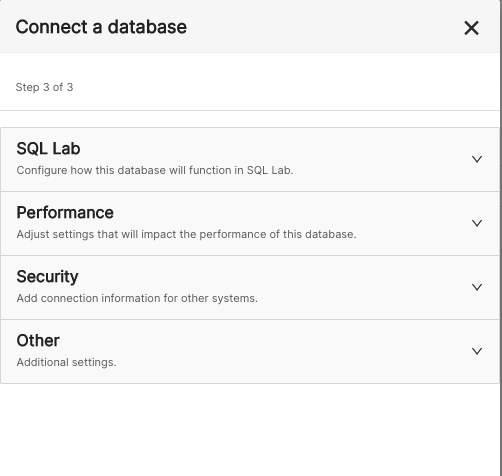The width and height of the screenshot is (502, 476).
Task: Click the Other heading
Action: pyautogui.click(x=38, y=340)
